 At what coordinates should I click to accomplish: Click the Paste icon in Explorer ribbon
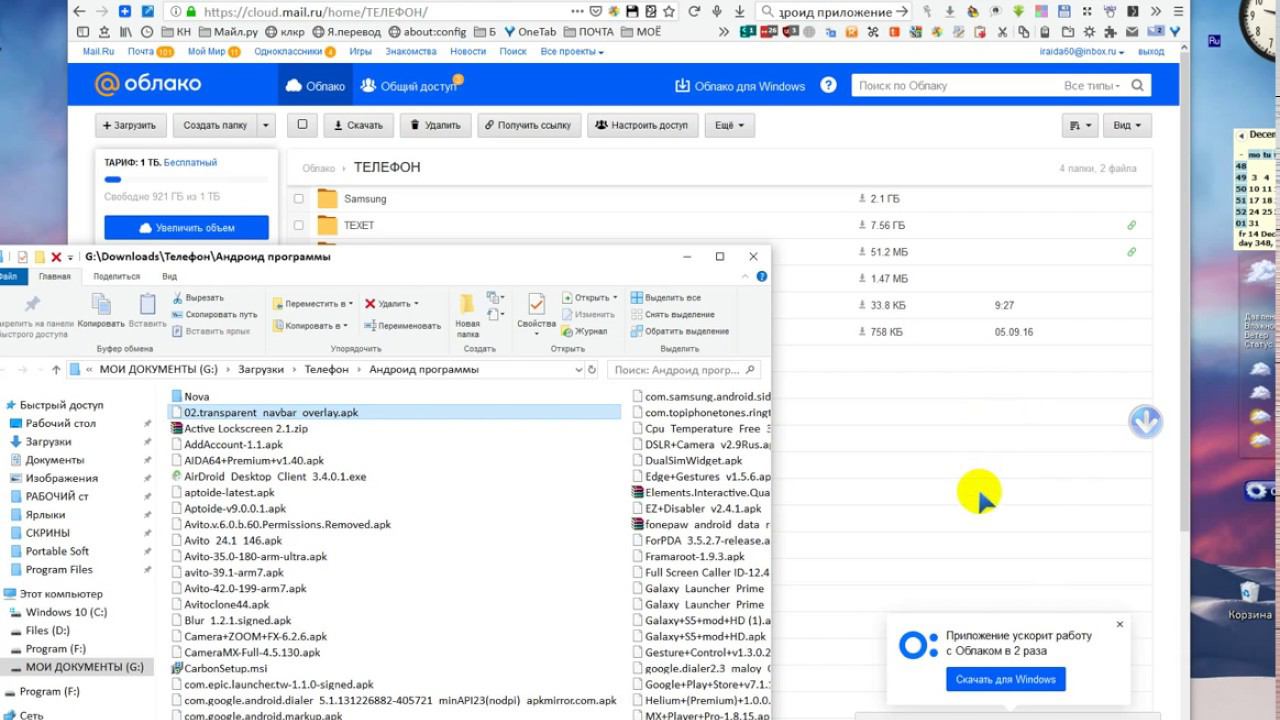[x=147, y=310]
